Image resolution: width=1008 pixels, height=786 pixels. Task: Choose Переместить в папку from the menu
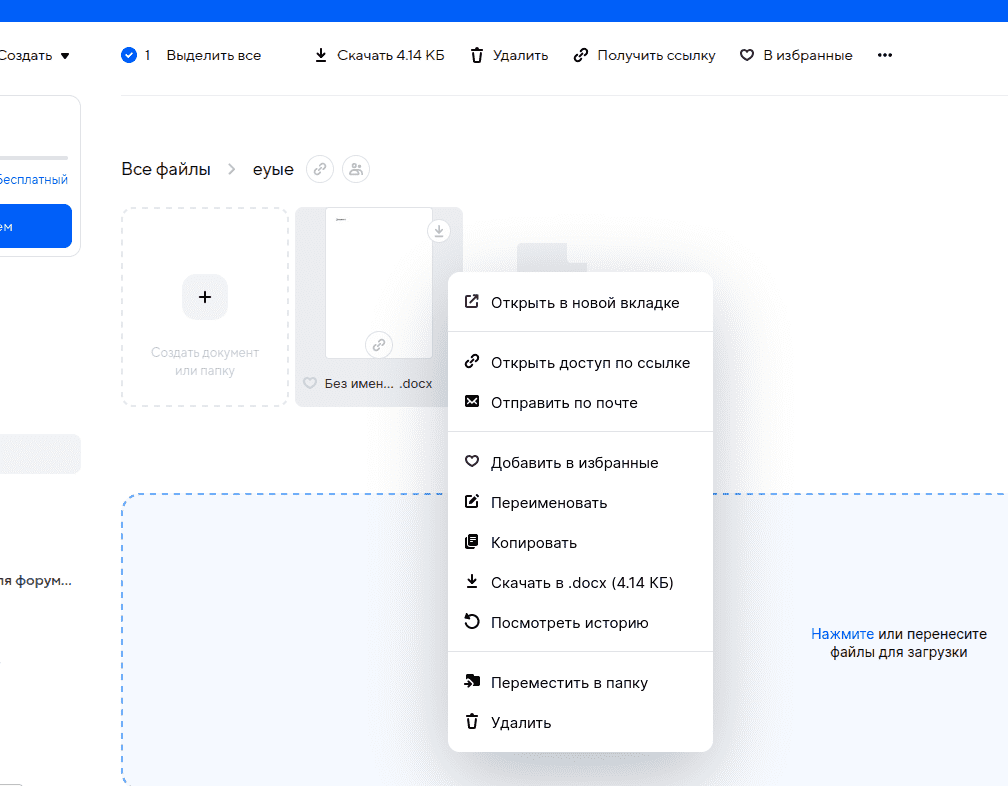[x=568, y=682]
